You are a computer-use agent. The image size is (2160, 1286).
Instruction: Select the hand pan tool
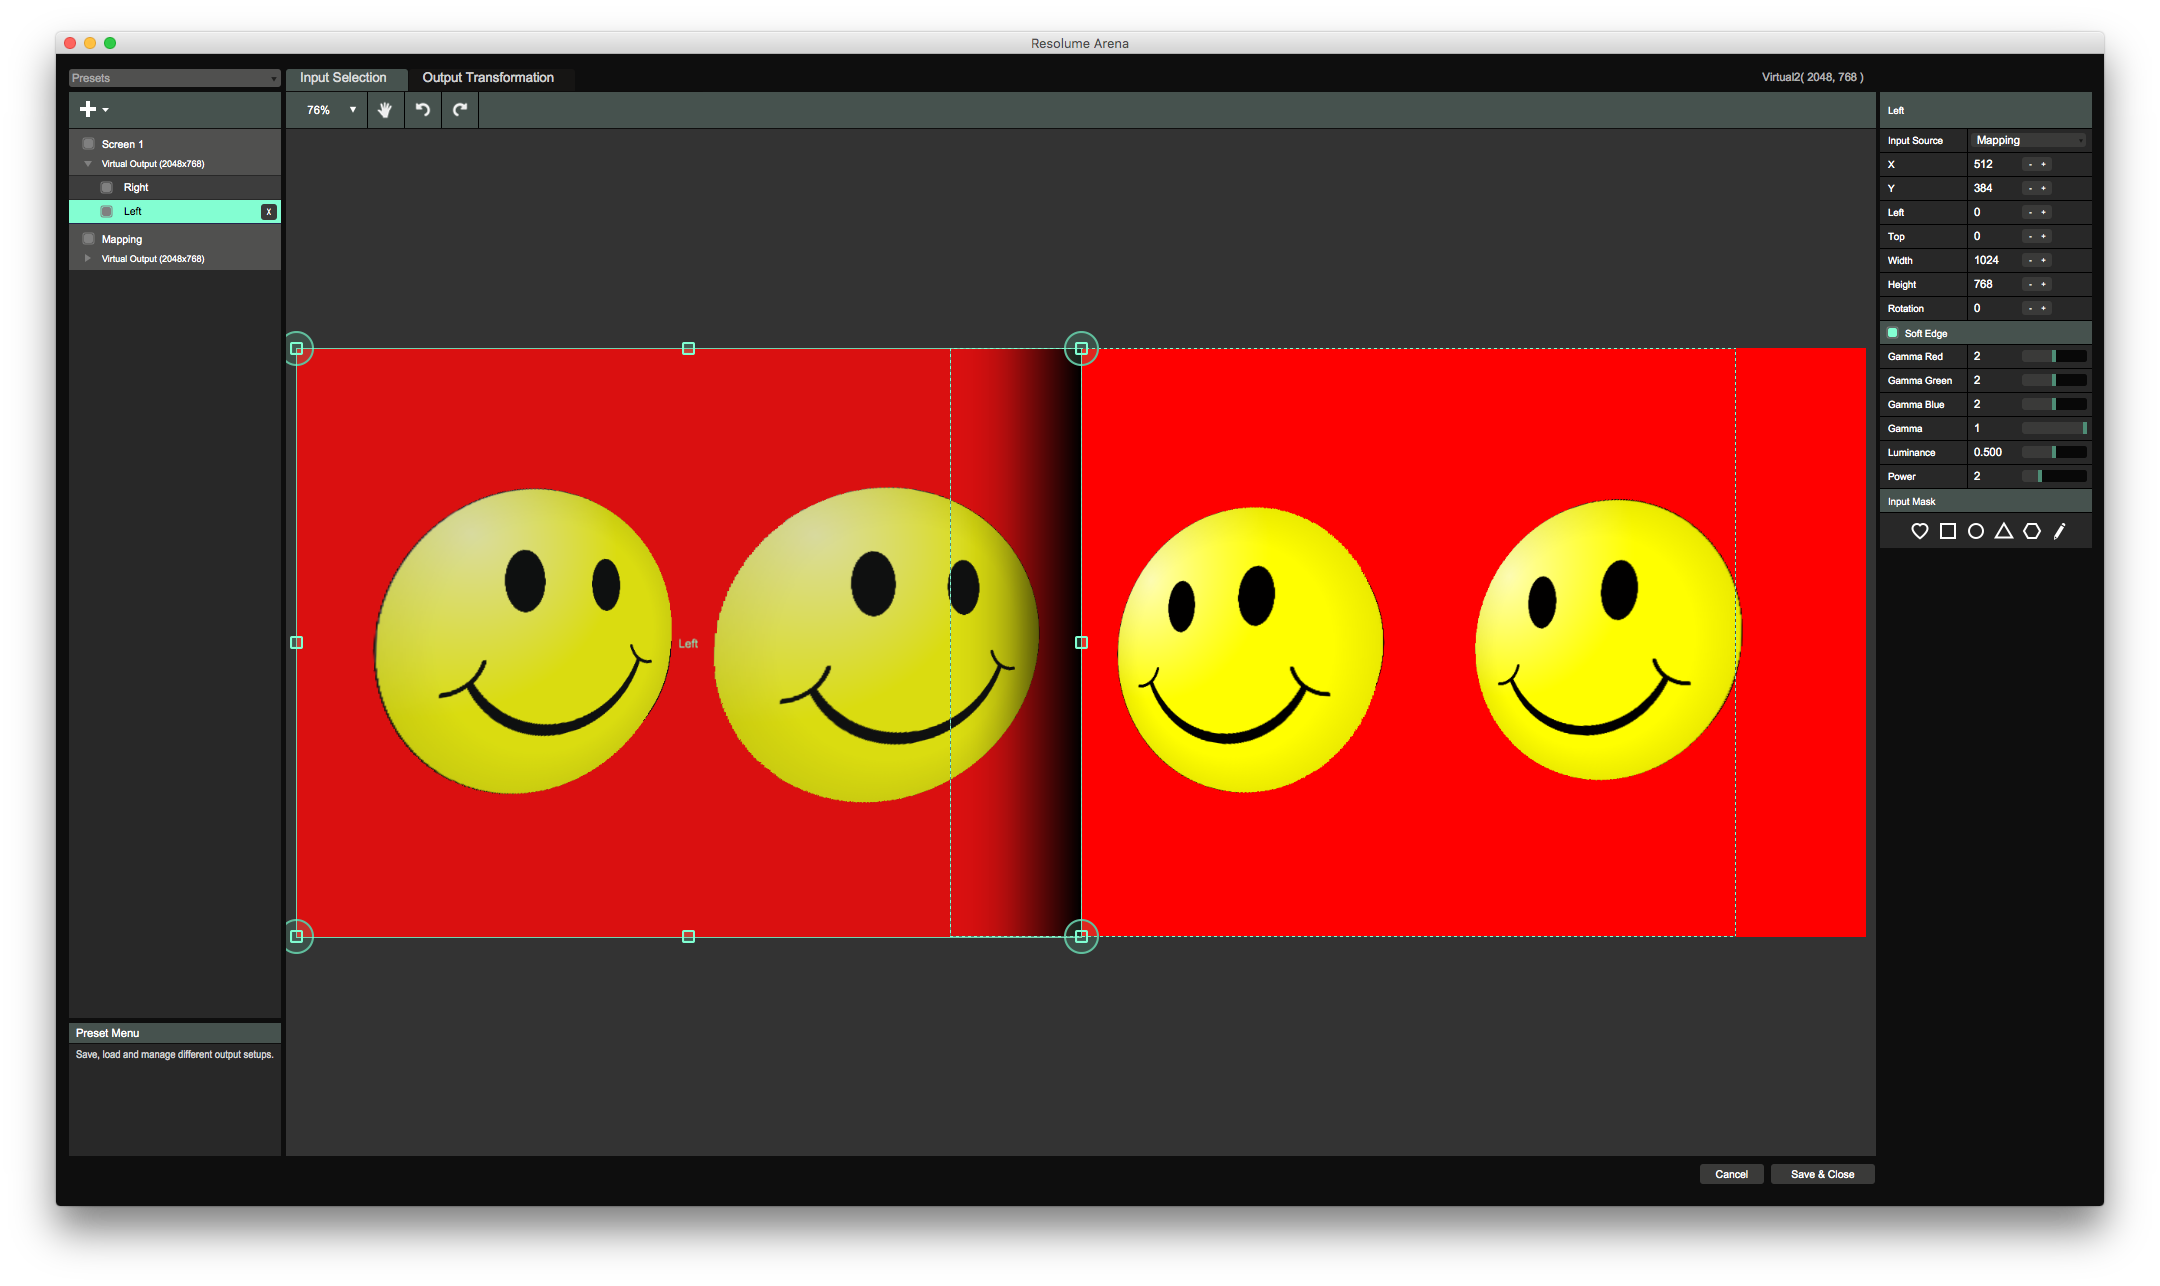tap(385, 110)
